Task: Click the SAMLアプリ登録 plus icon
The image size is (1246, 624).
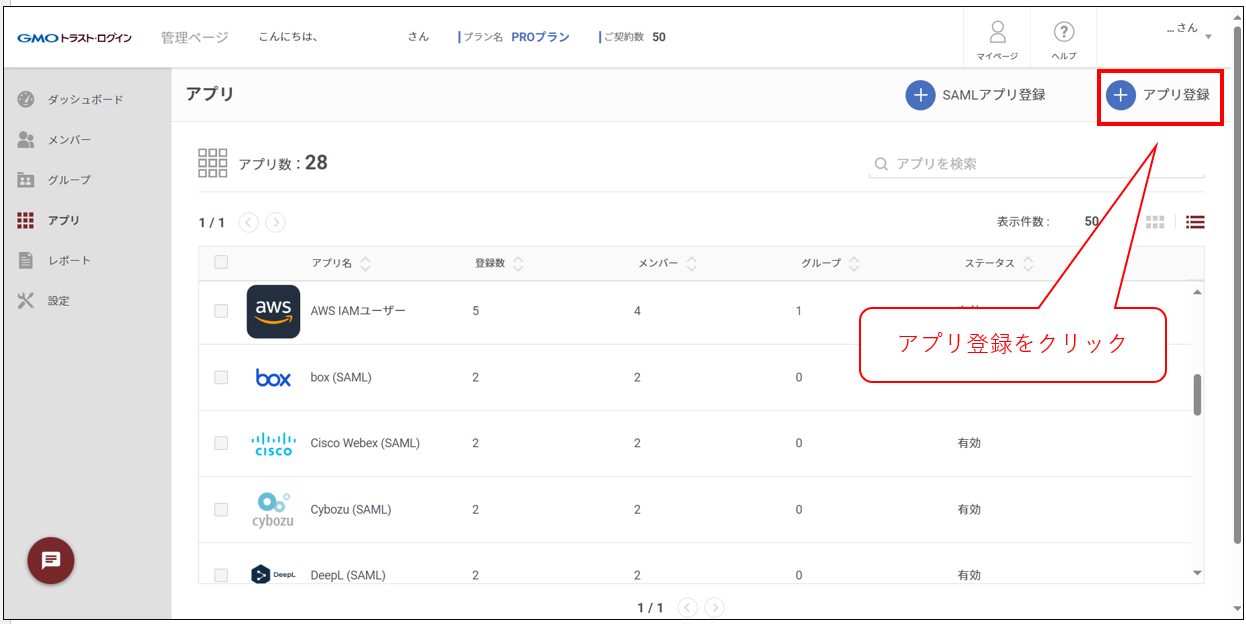Action: coord(920,95)
